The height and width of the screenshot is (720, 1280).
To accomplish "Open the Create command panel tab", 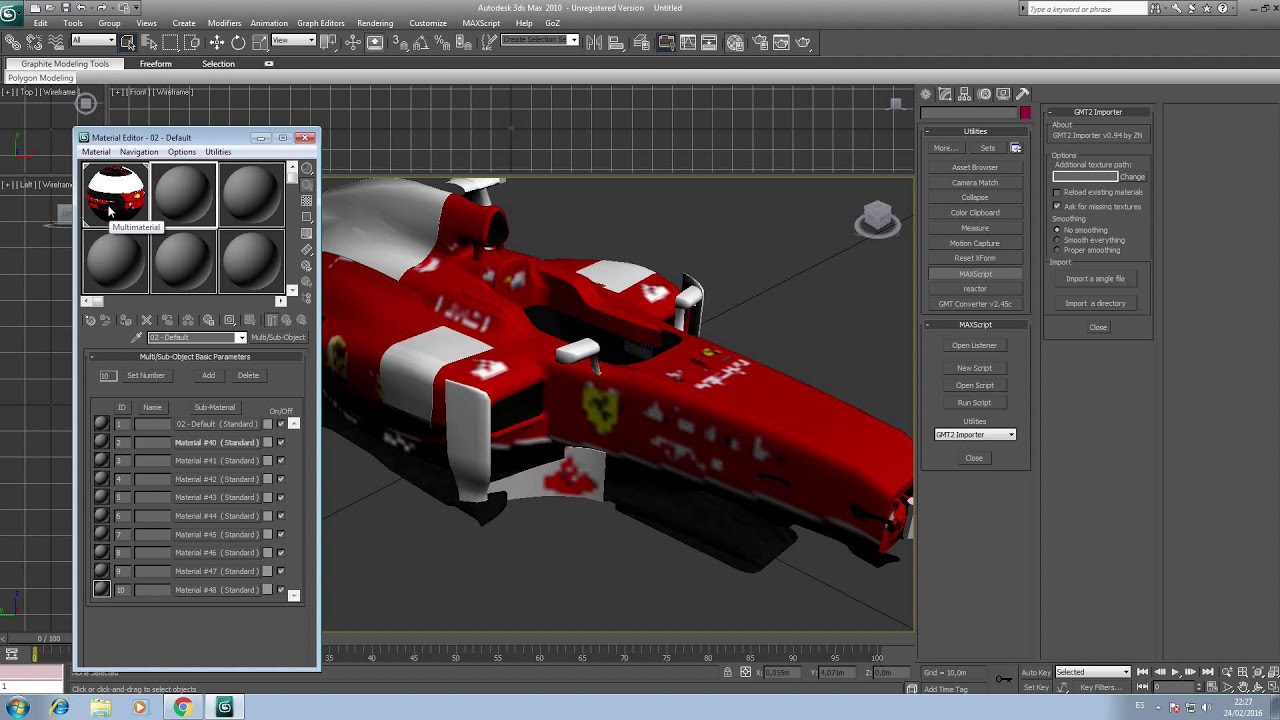I will click(x=926, y=94).
